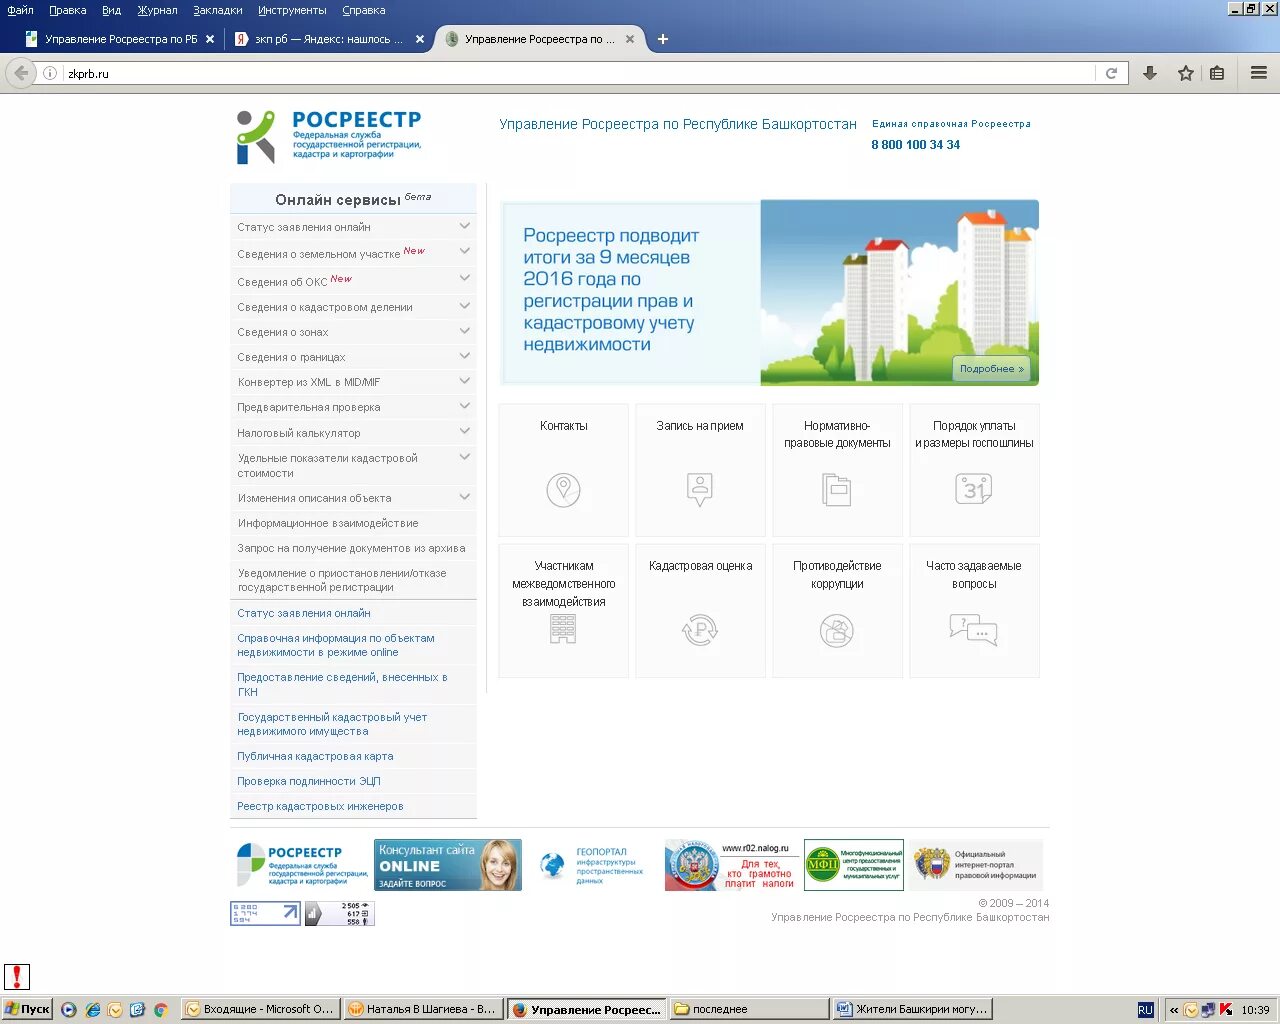Viewport: 1280px width, 1024px height.
Task: Open Проверка подлинности ЭЦП link
Action: point(309,781)
